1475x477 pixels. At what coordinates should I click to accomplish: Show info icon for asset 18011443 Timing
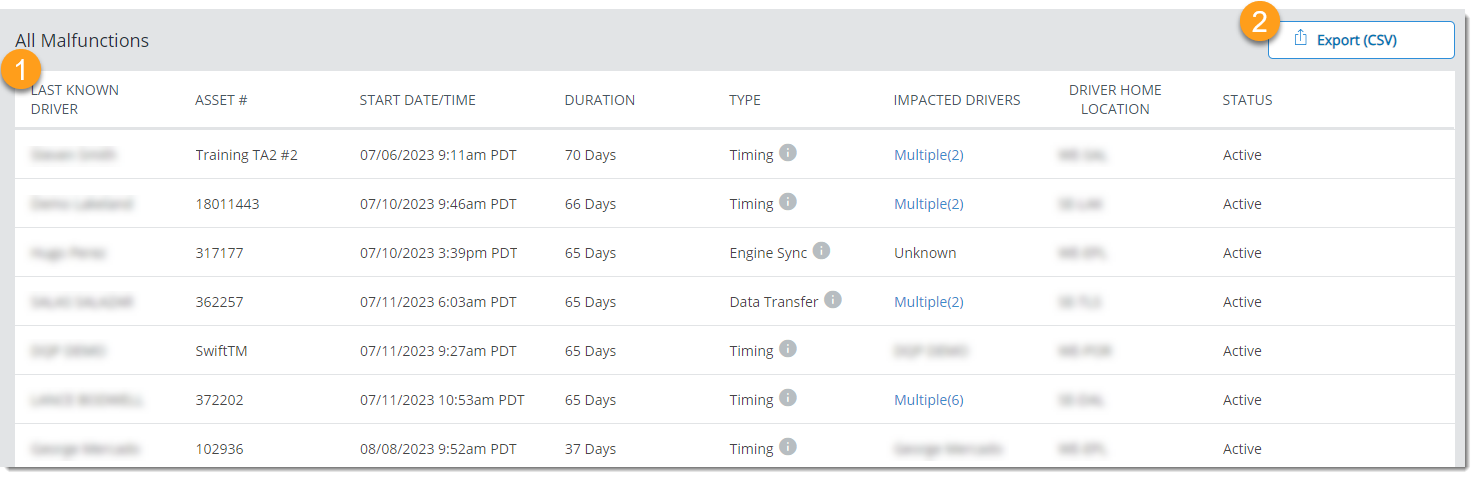(788, 202)
